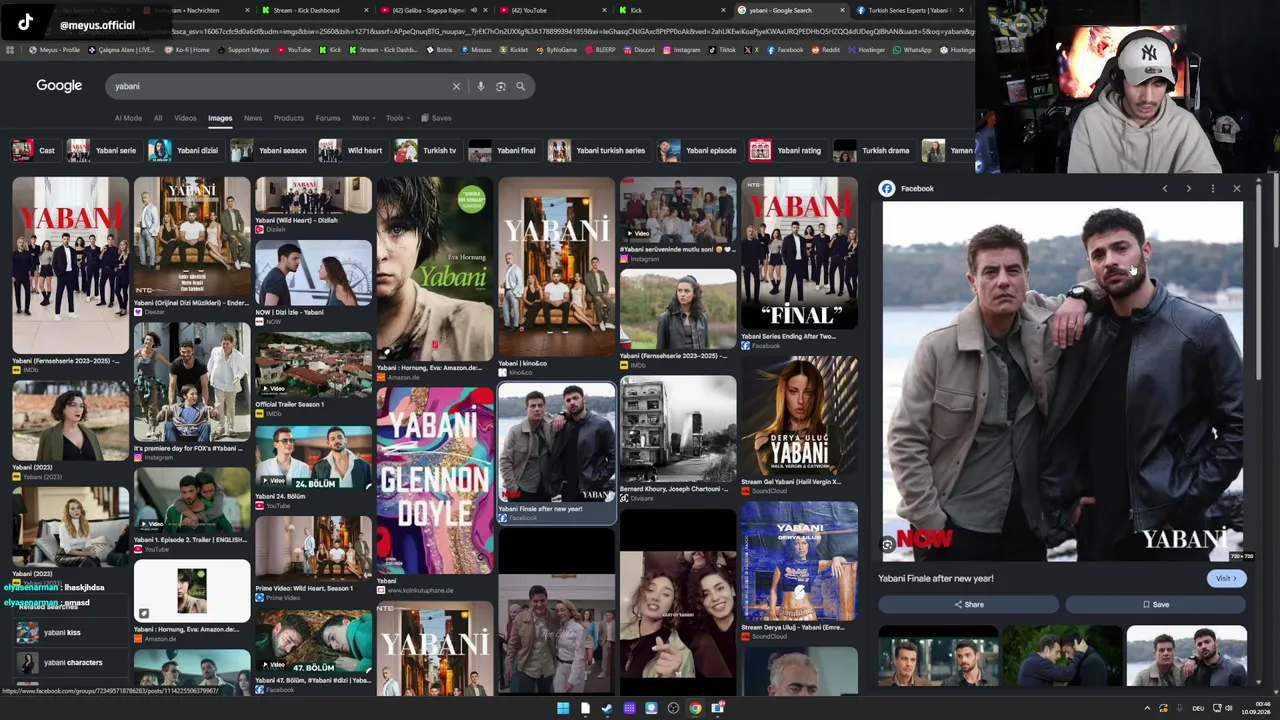Open Google Lens image search icon
Screen dimensions: 1280x720
click(x=501, y=86)
